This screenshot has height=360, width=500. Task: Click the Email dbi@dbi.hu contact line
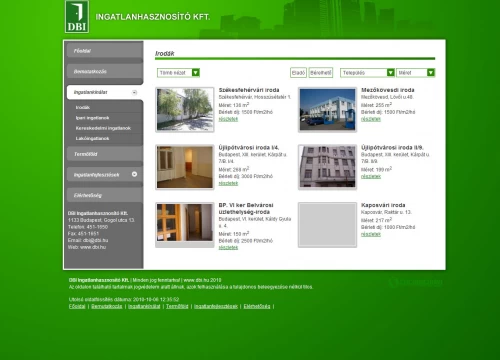click(x=88, y=240)
